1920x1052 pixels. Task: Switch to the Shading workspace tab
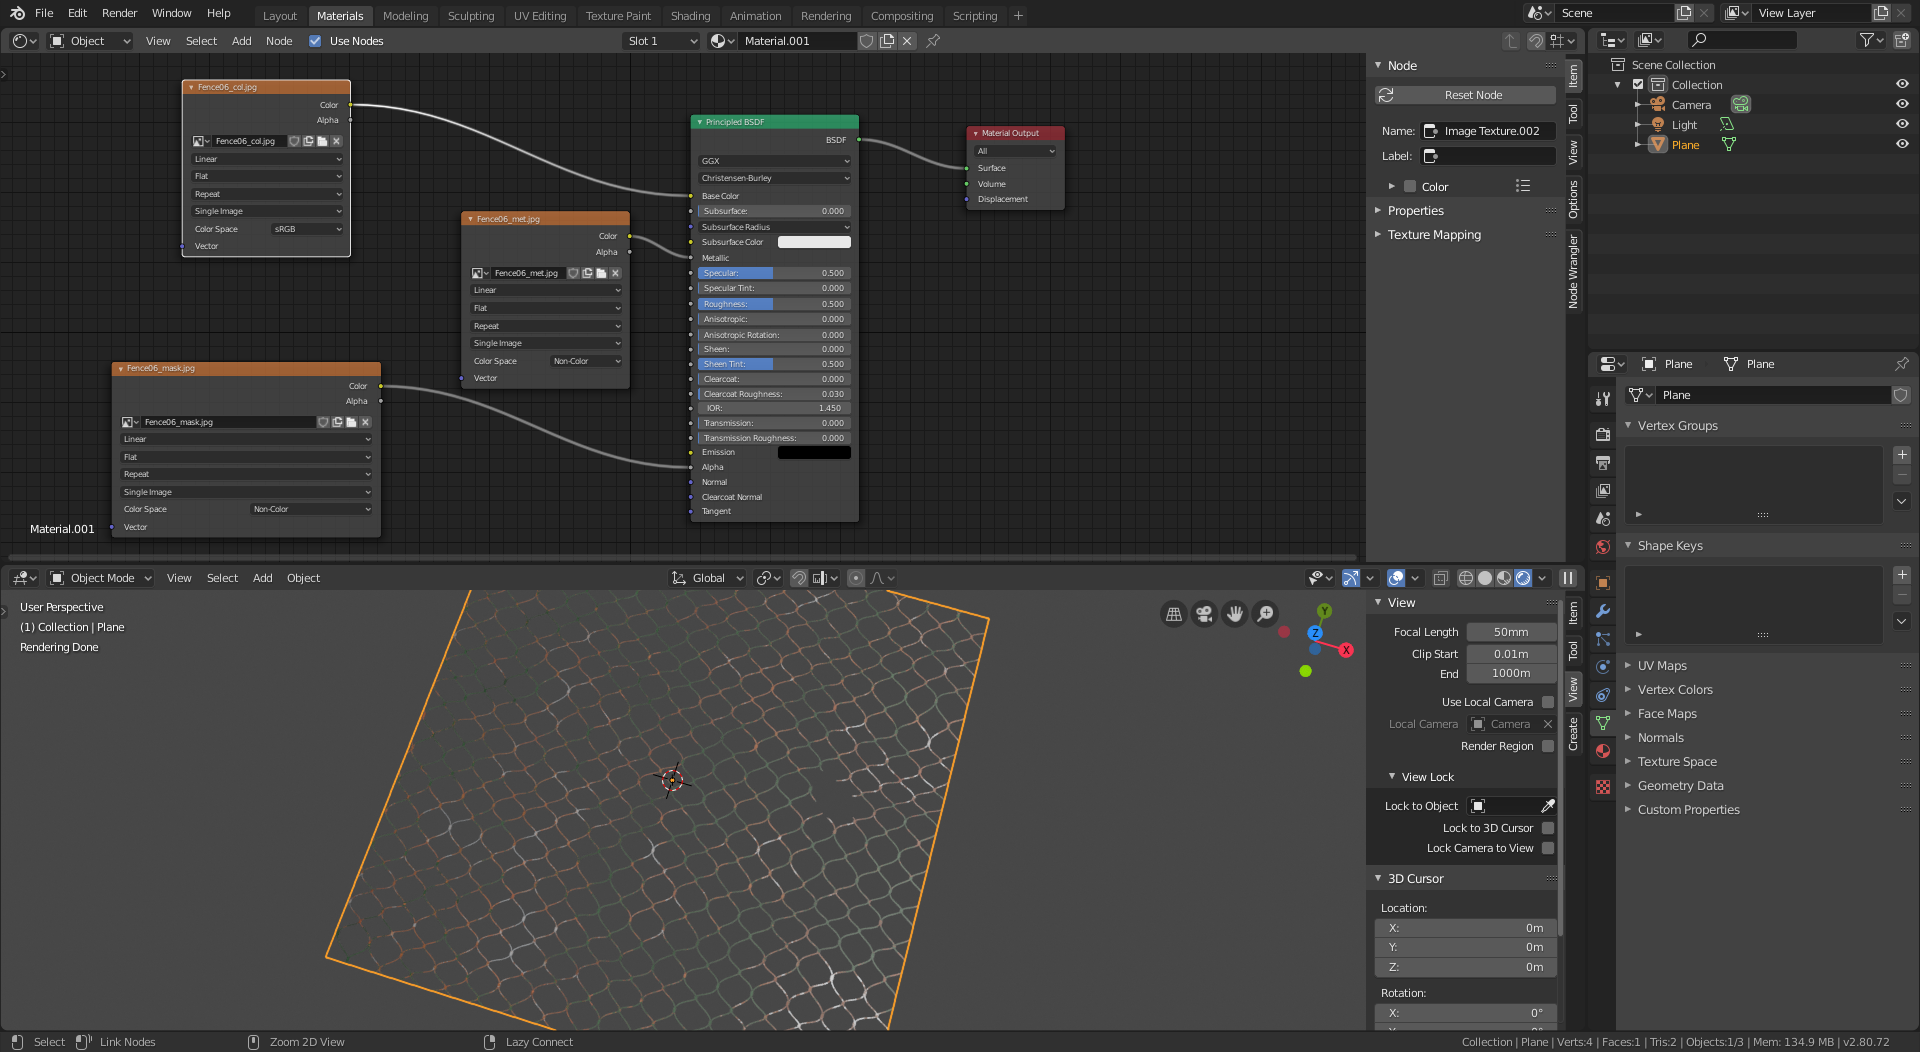pos(690,16)
